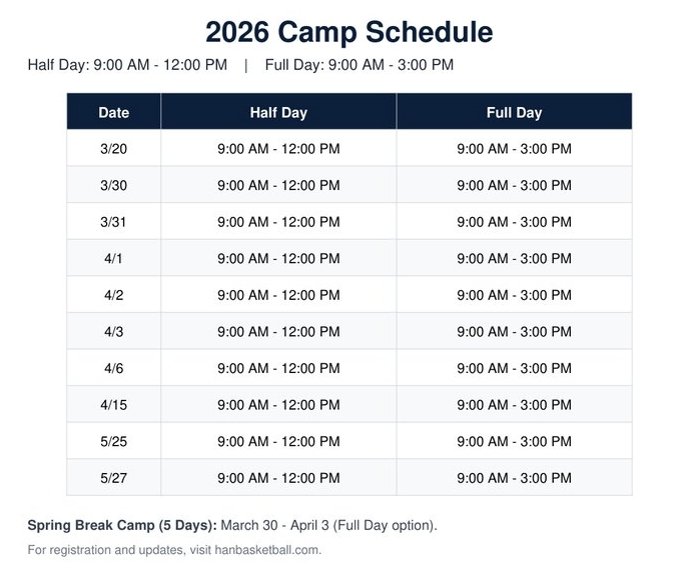Click the Full Day time for 3/20
The image size is (694, 571).
pyautogui.click(x=514, y=149)
